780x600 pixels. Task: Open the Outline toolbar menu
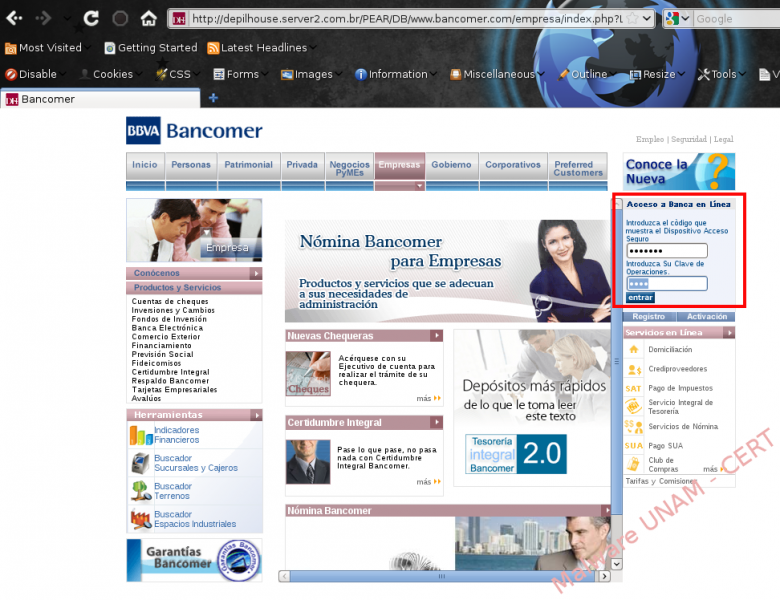pos(586,74)
